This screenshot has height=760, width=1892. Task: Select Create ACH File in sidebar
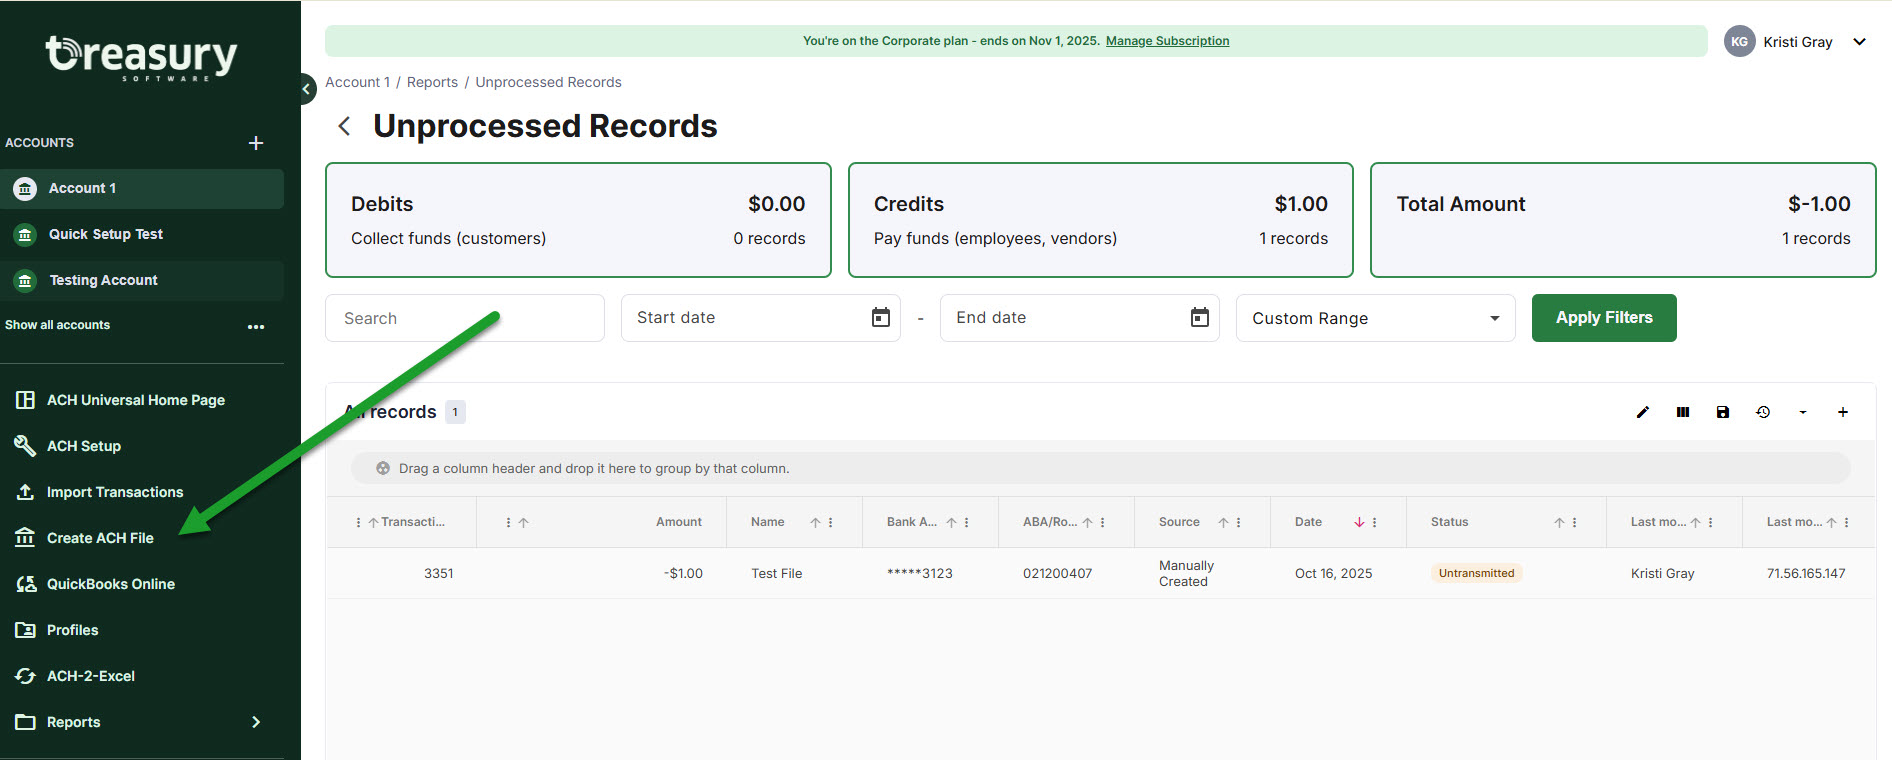(100, 538)
